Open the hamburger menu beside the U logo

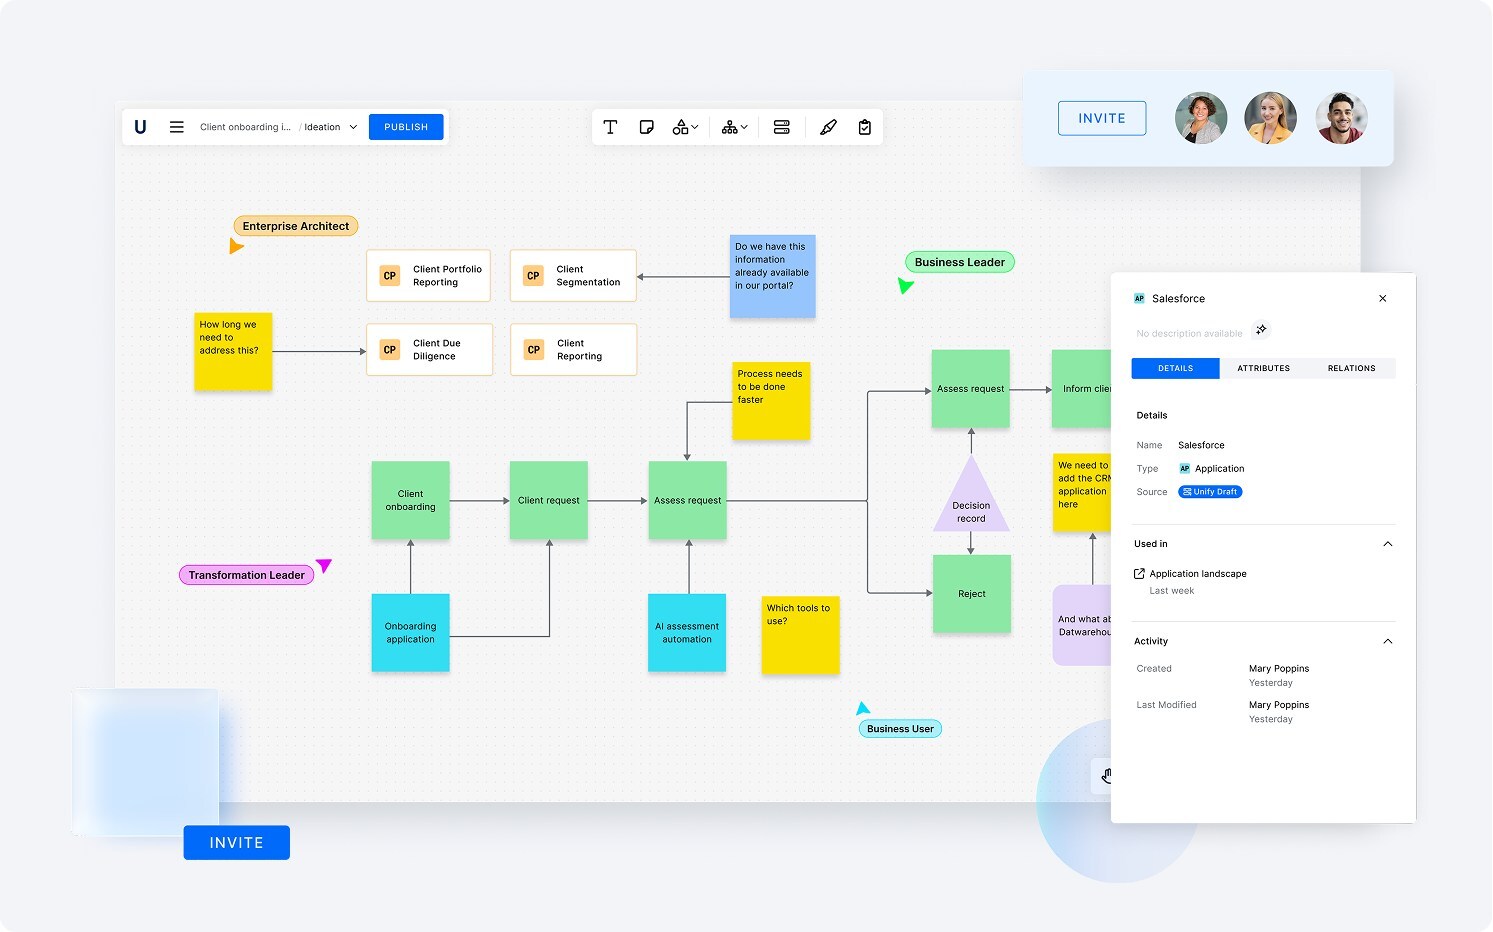click(177, 127)
